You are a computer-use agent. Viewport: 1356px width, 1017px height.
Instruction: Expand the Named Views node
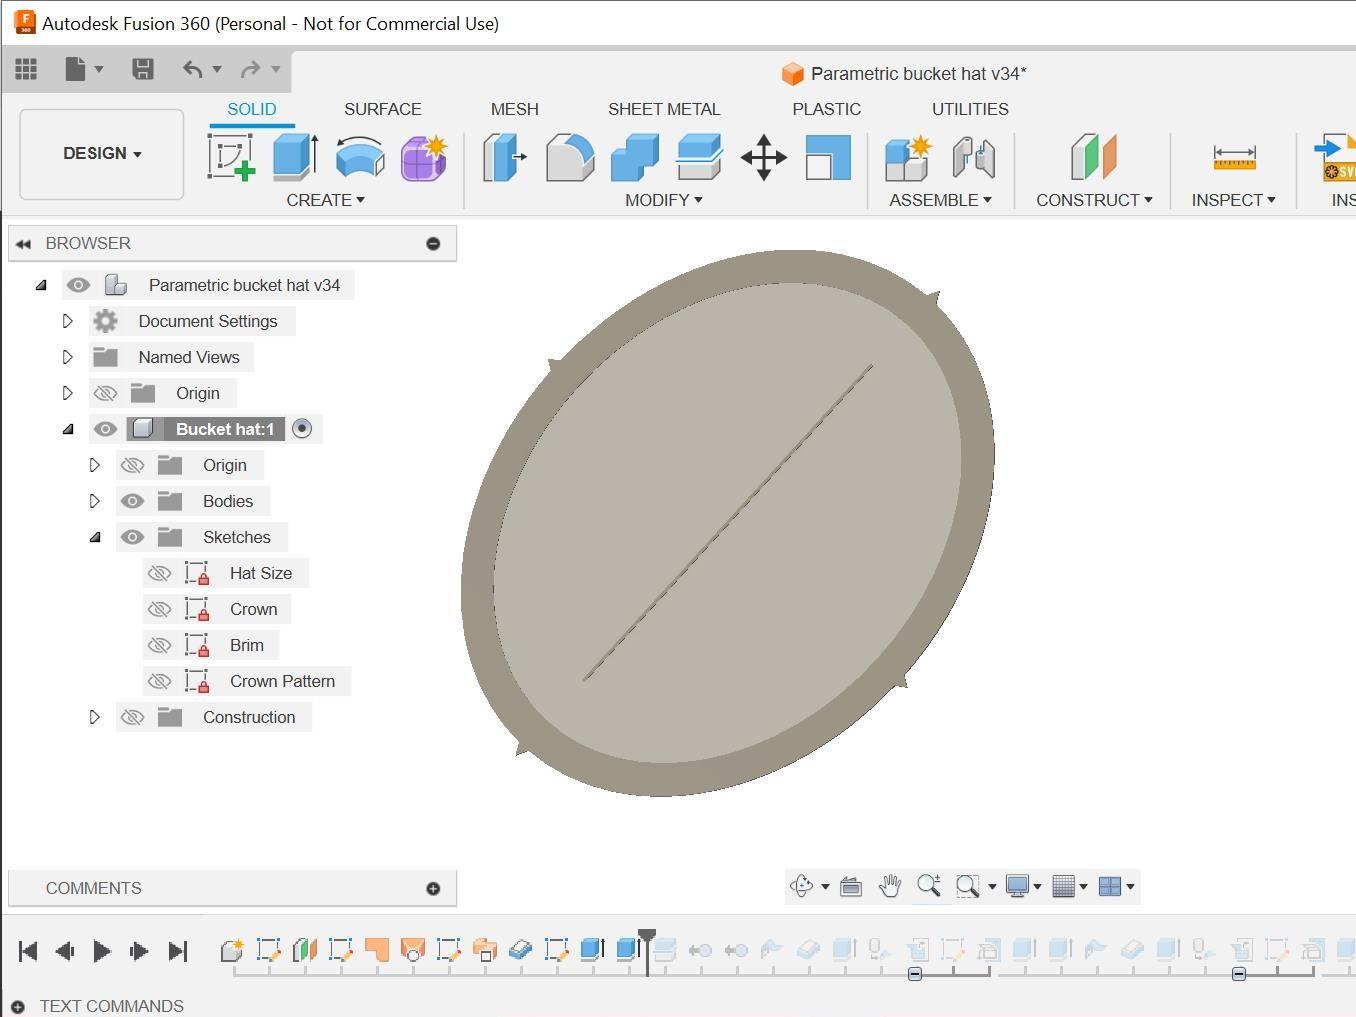[67, 357]
